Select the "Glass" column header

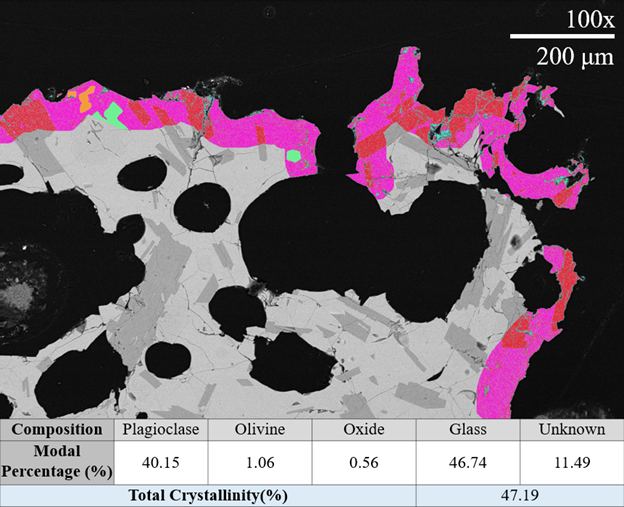[468, 429]
